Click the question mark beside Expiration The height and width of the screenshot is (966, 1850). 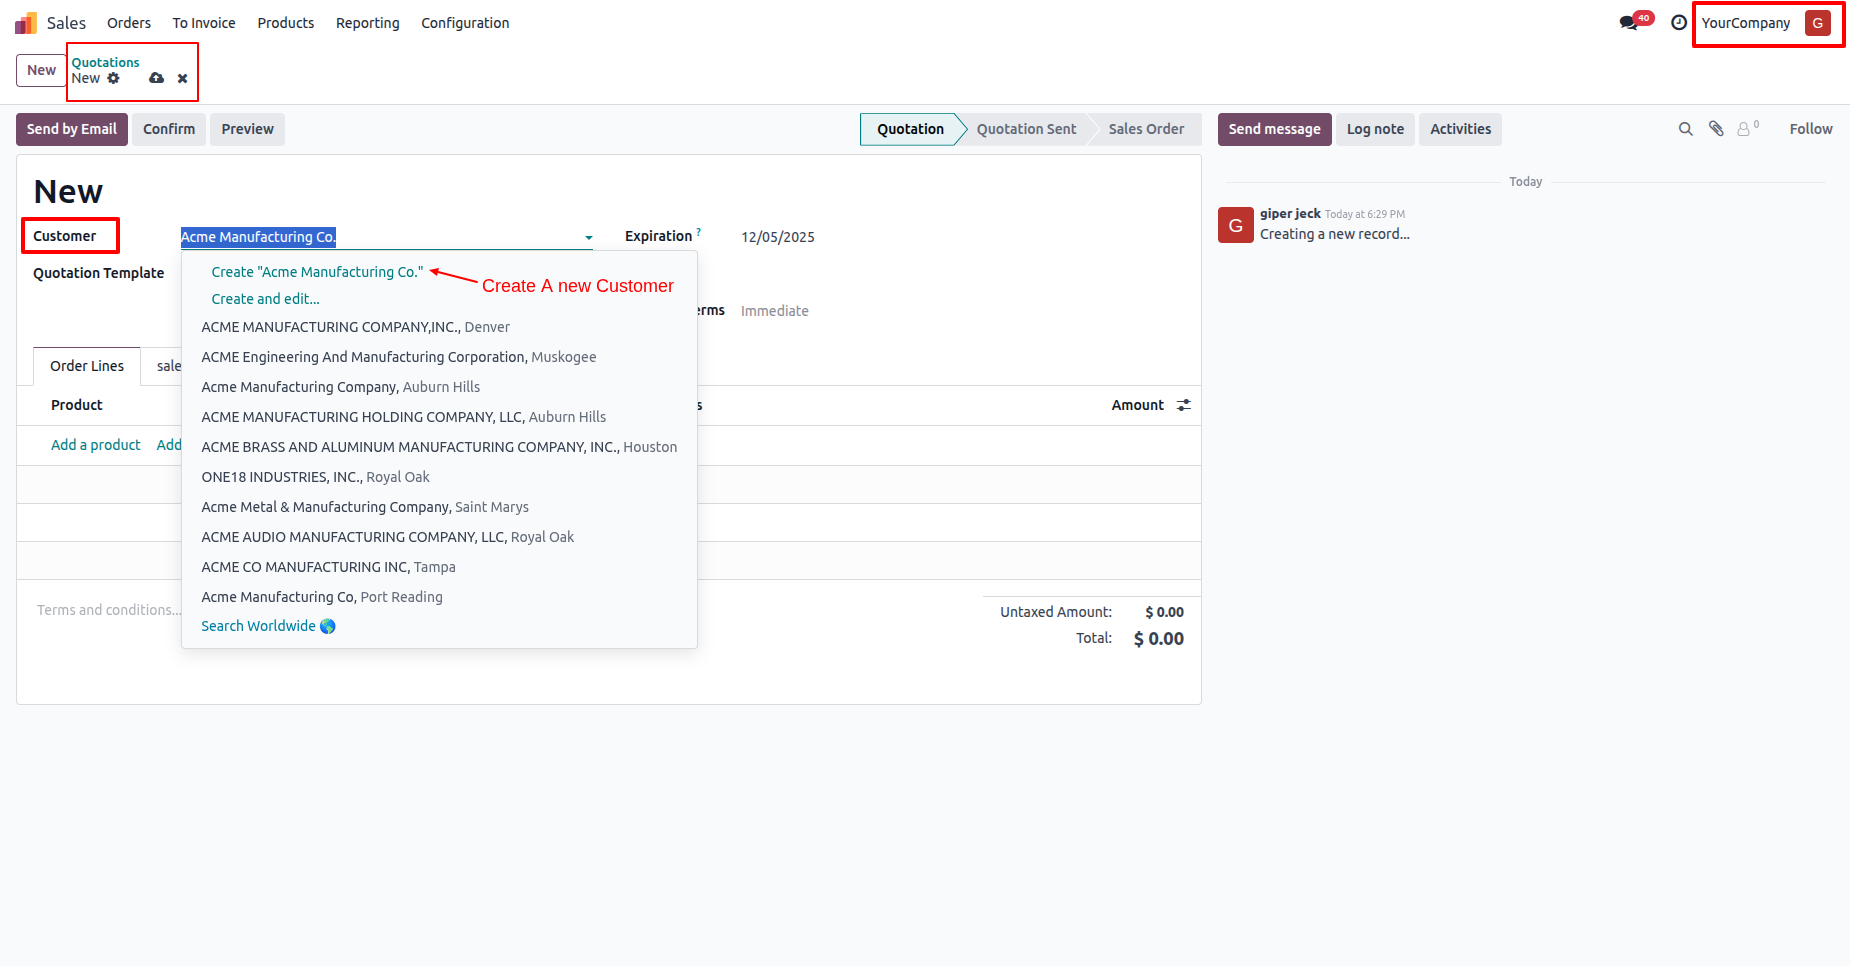(x=699, y=232)
